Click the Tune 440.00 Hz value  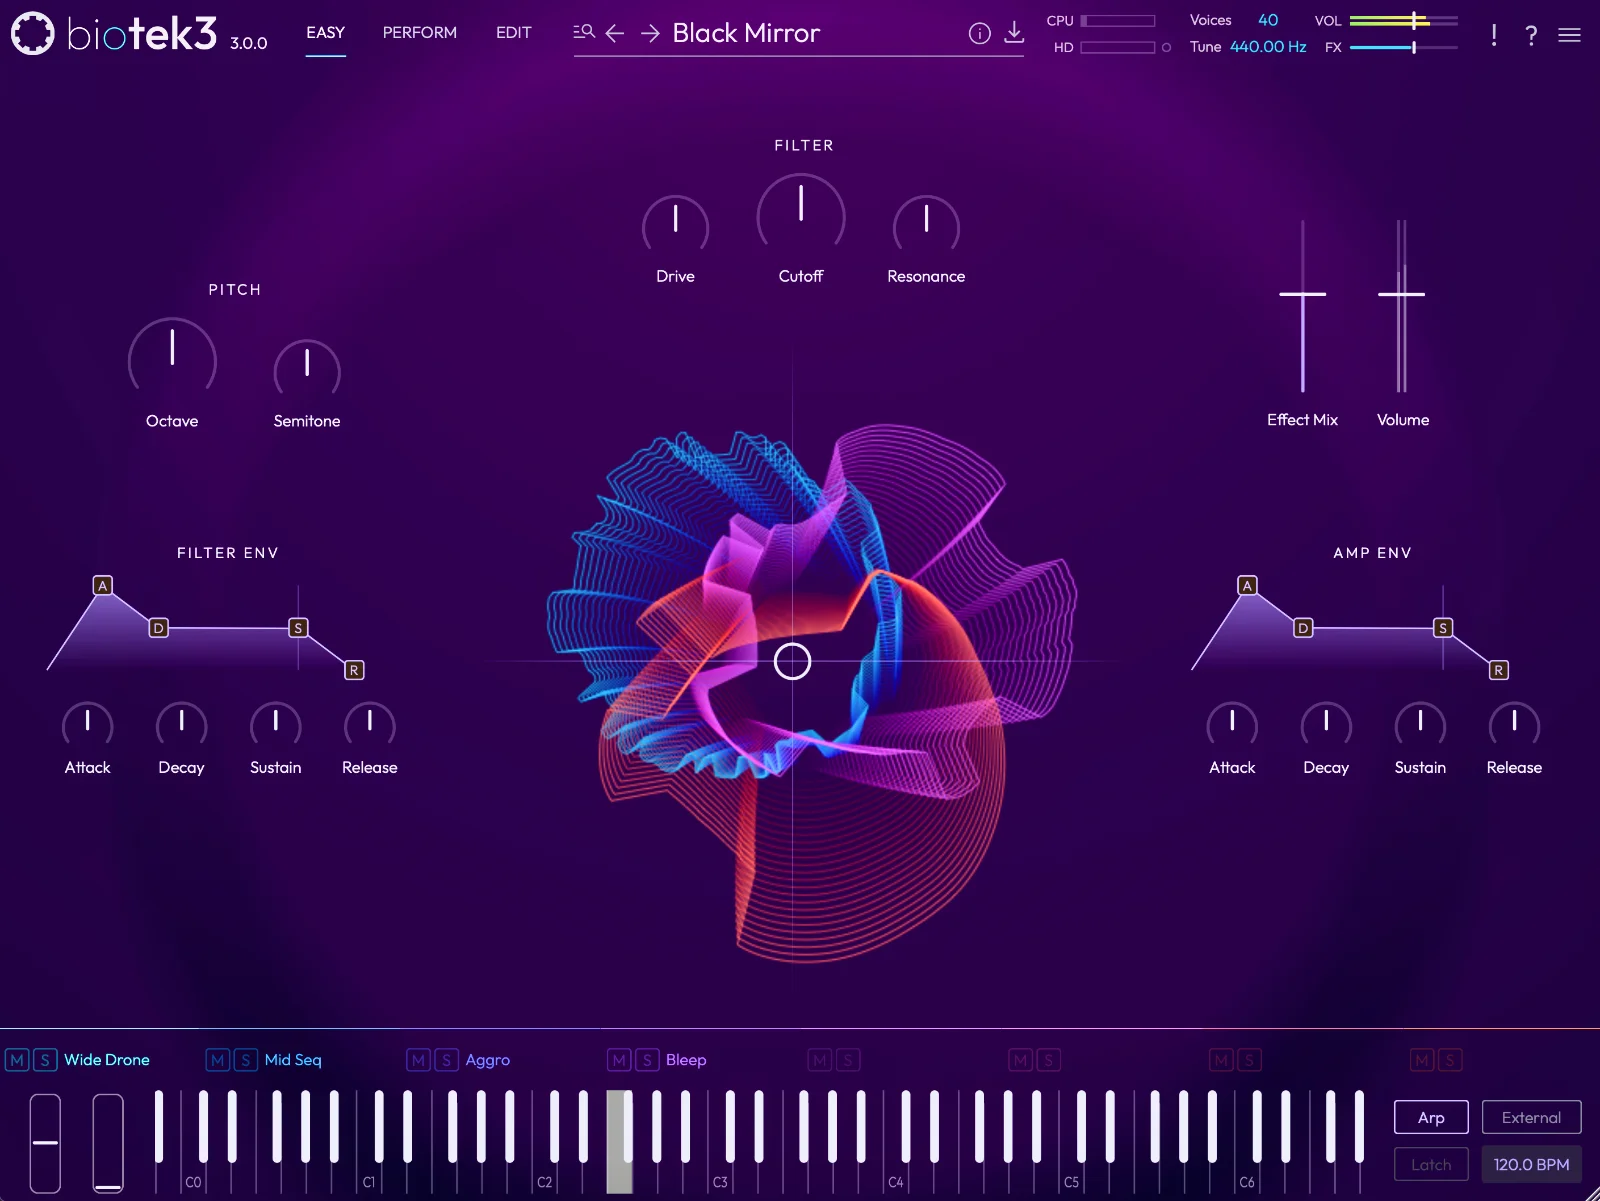1268,47
